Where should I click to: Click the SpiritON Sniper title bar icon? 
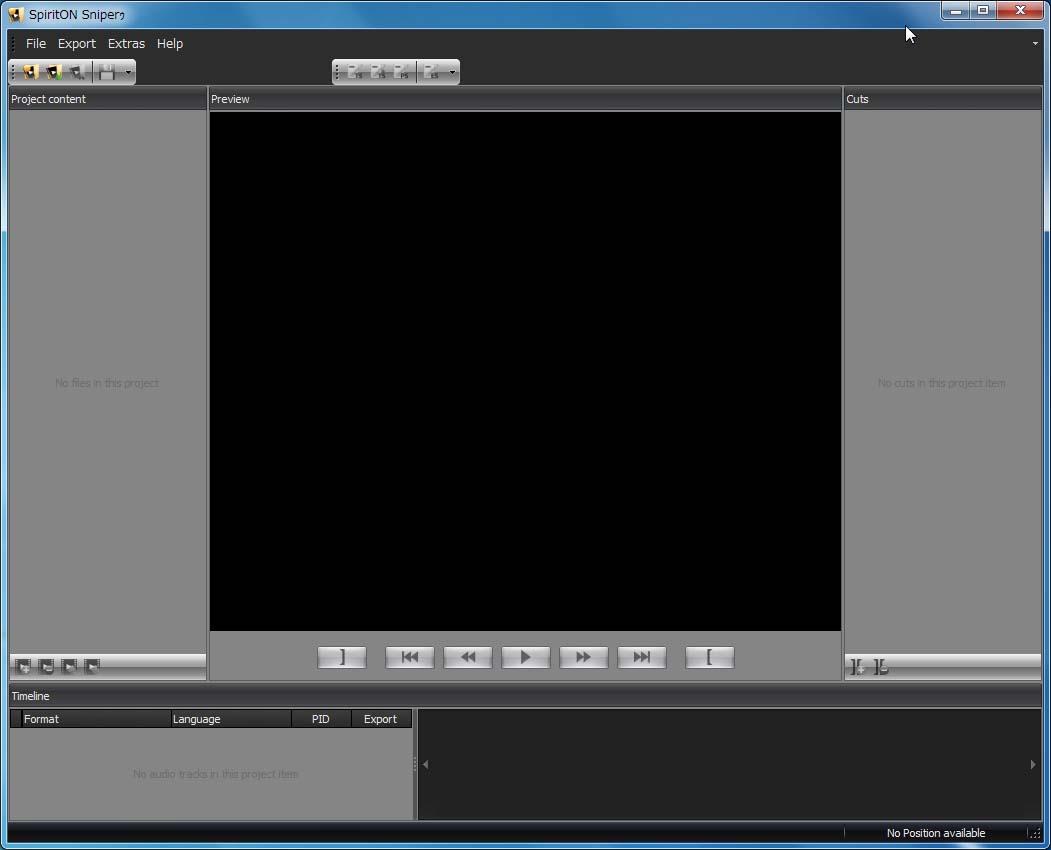click(16, 14)
